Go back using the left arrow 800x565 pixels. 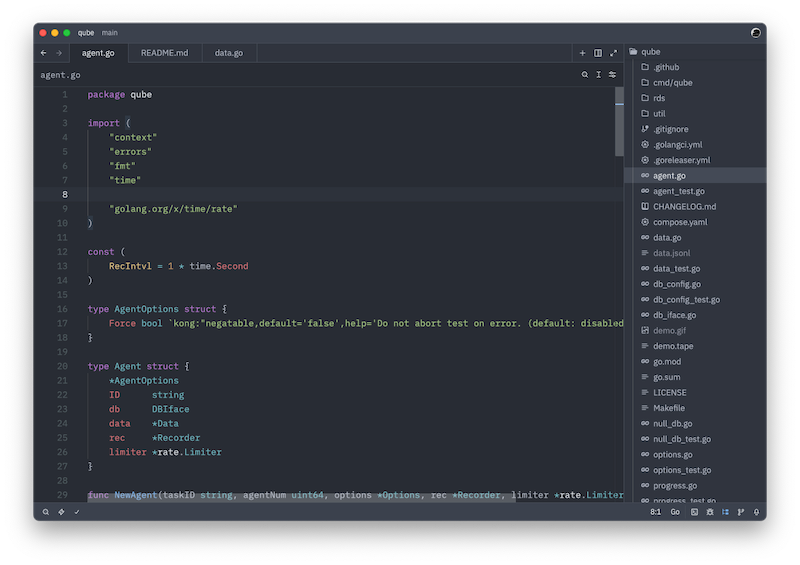tap(44, 53)
